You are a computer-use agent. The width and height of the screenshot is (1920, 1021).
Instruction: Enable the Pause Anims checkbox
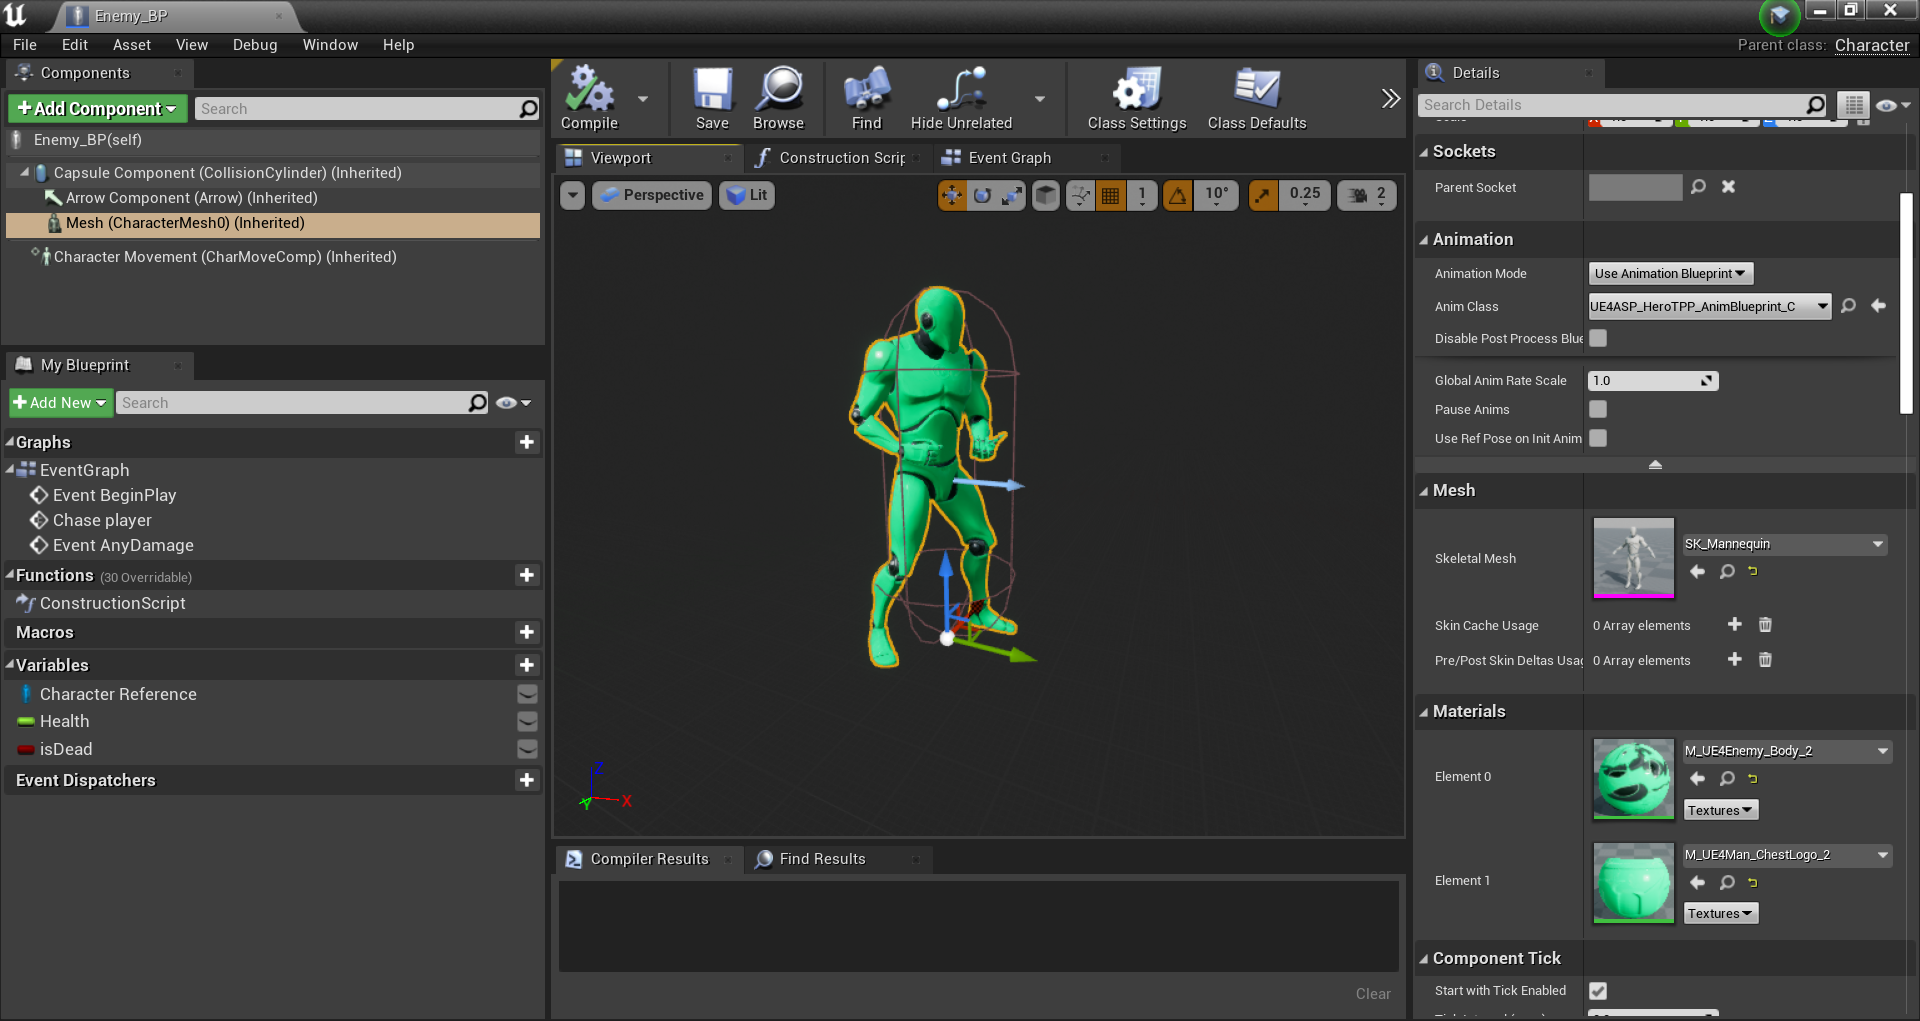1598,409
